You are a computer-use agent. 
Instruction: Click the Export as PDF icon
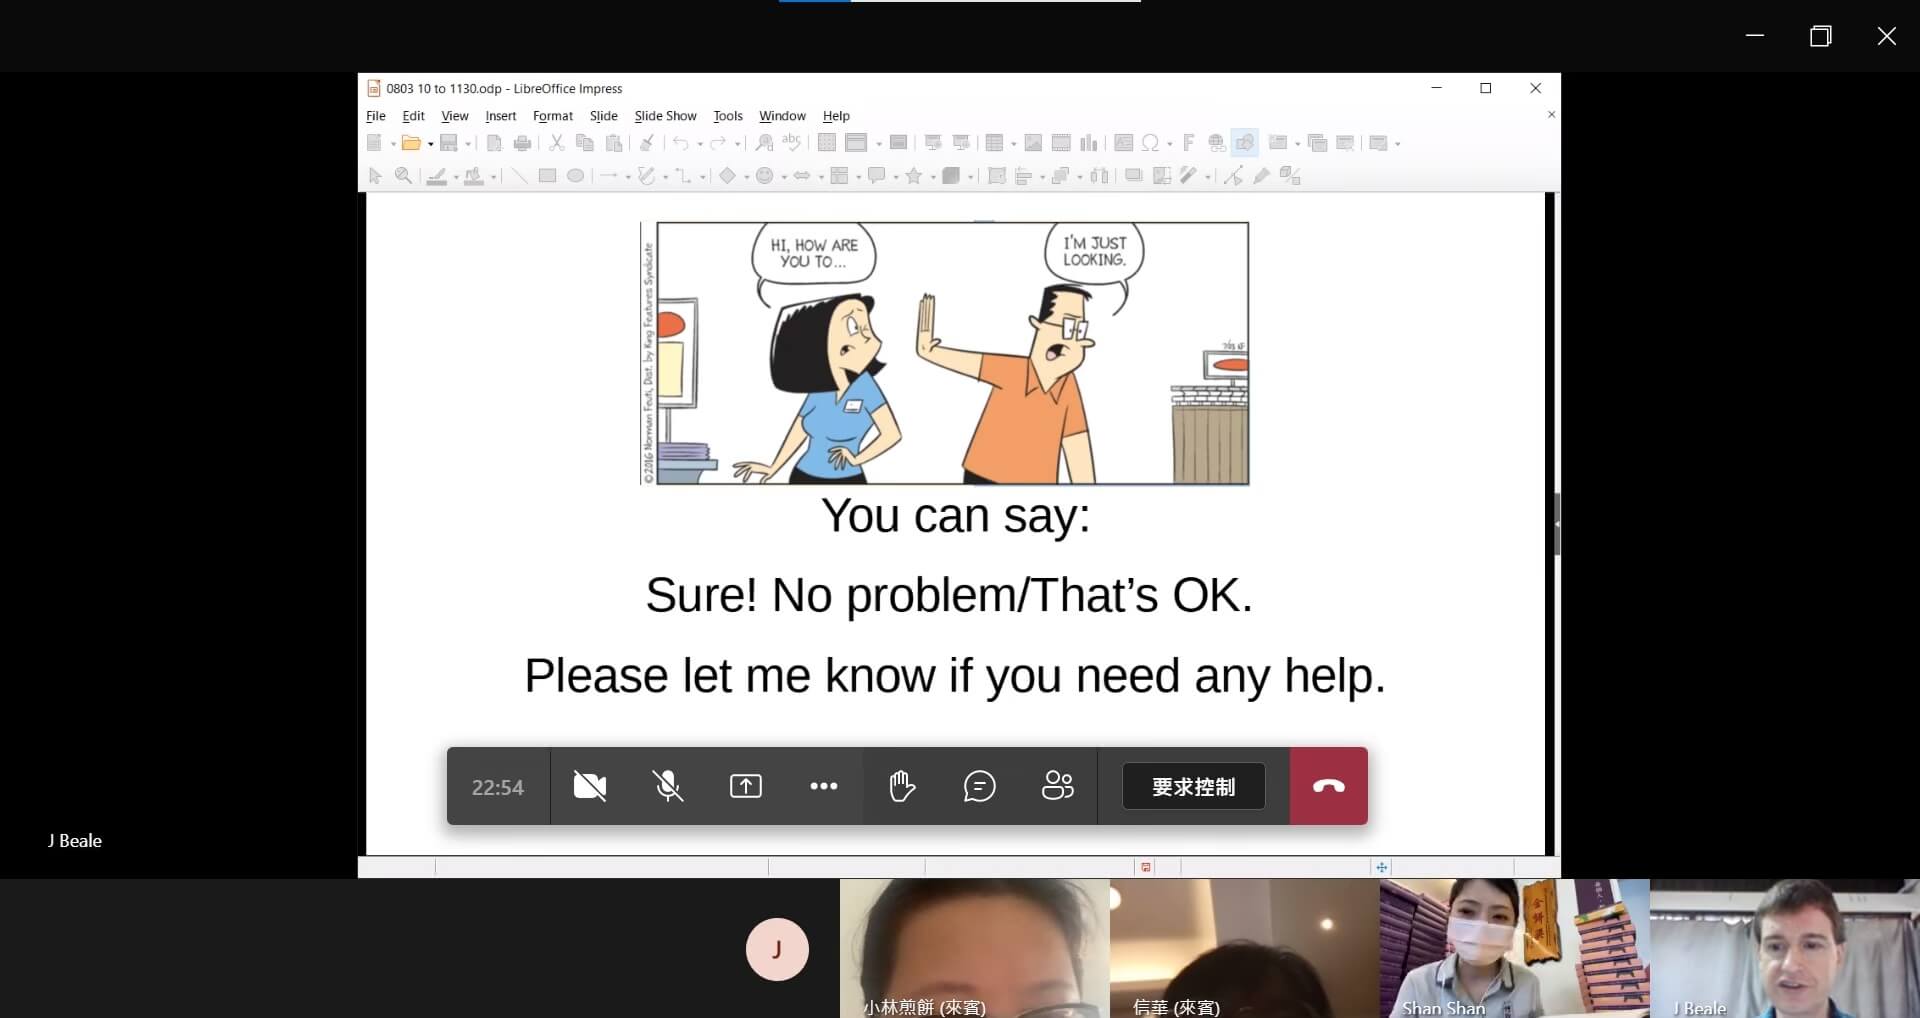coord(494,143)
